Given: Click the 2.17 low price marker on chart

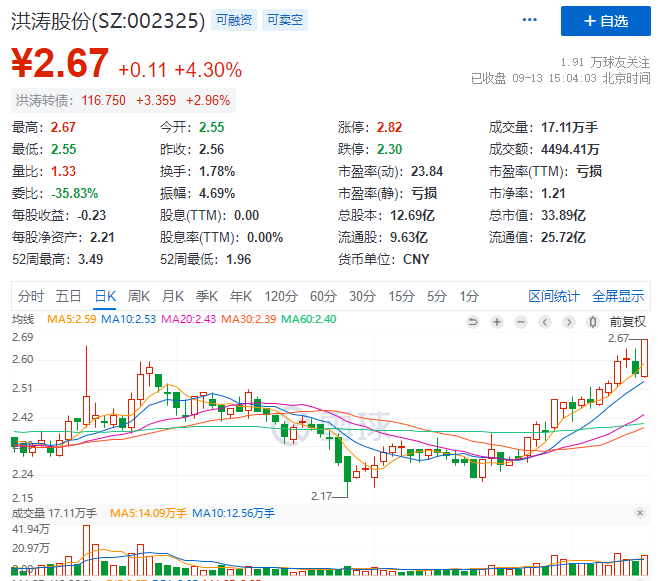Looking at the screenshot, I should coord(321,496).
